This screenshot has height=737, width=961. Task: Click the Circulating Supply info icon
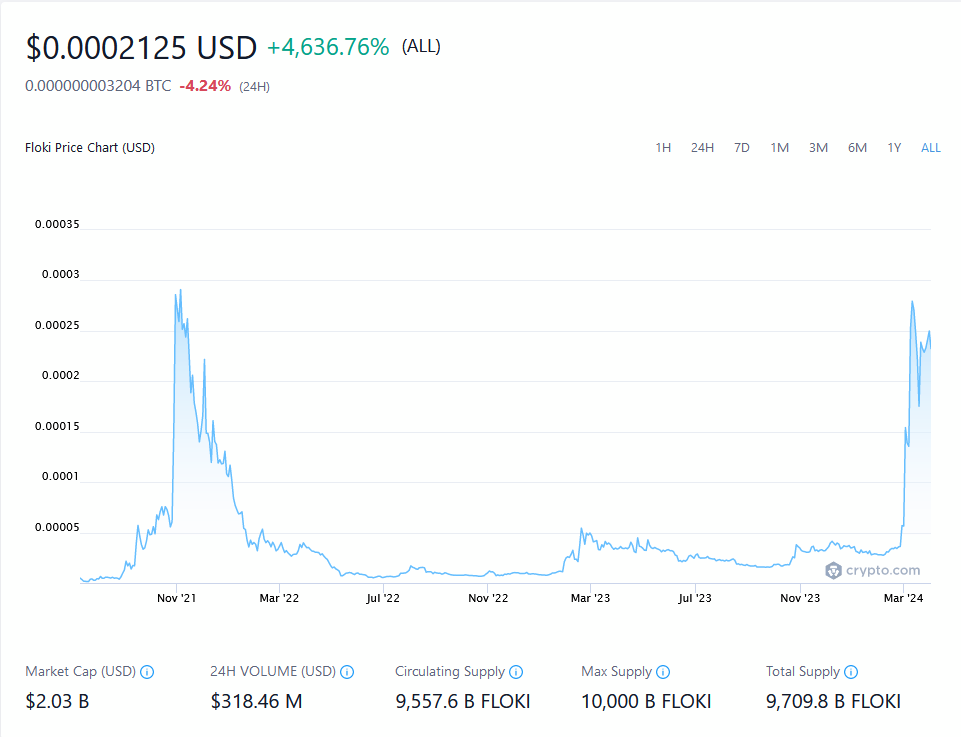click(x=515, y=672)
